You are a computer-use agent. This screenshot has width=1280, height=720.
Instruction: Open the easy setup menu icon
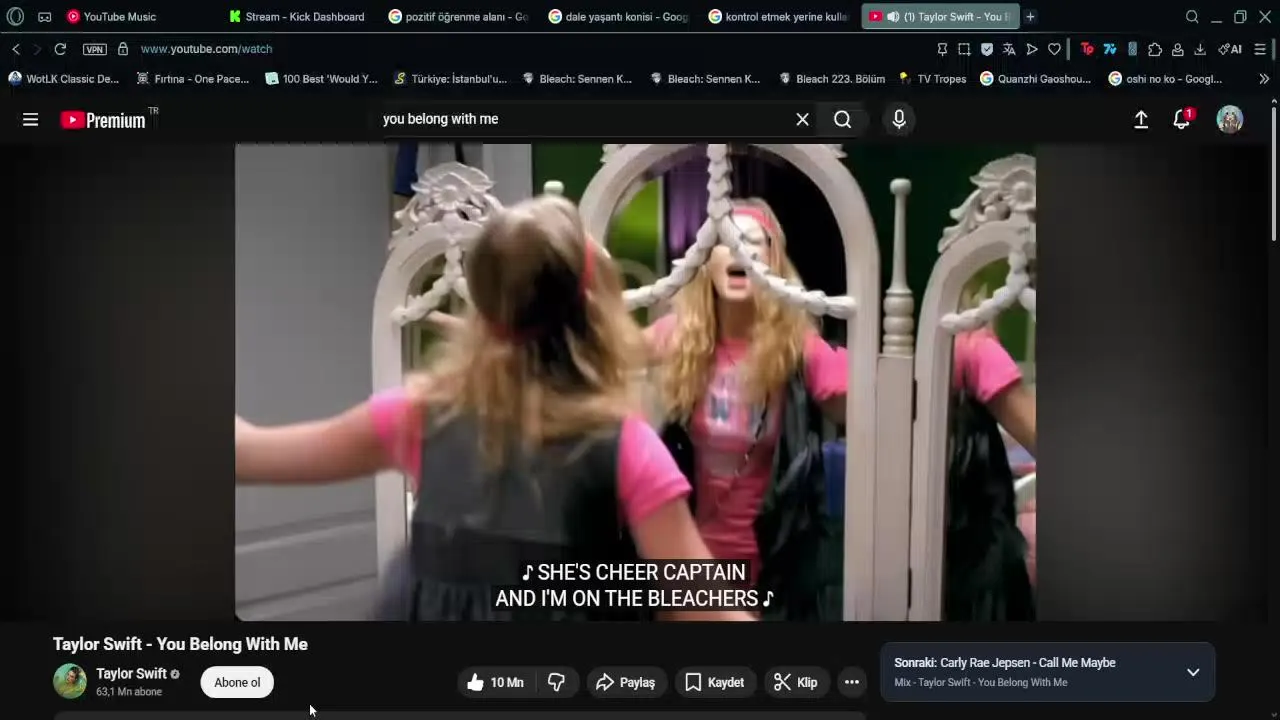point(1260,49)
